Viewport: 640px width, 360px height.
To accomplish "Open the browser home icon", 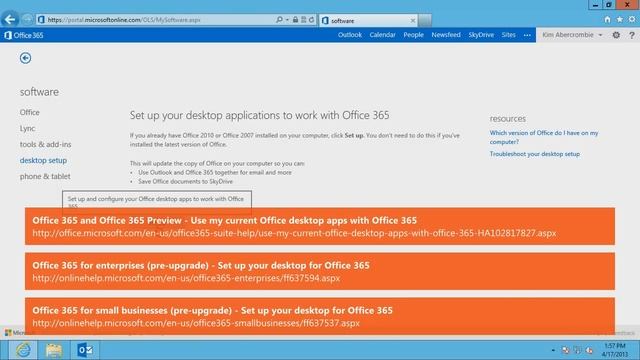I will pos(607,20).
